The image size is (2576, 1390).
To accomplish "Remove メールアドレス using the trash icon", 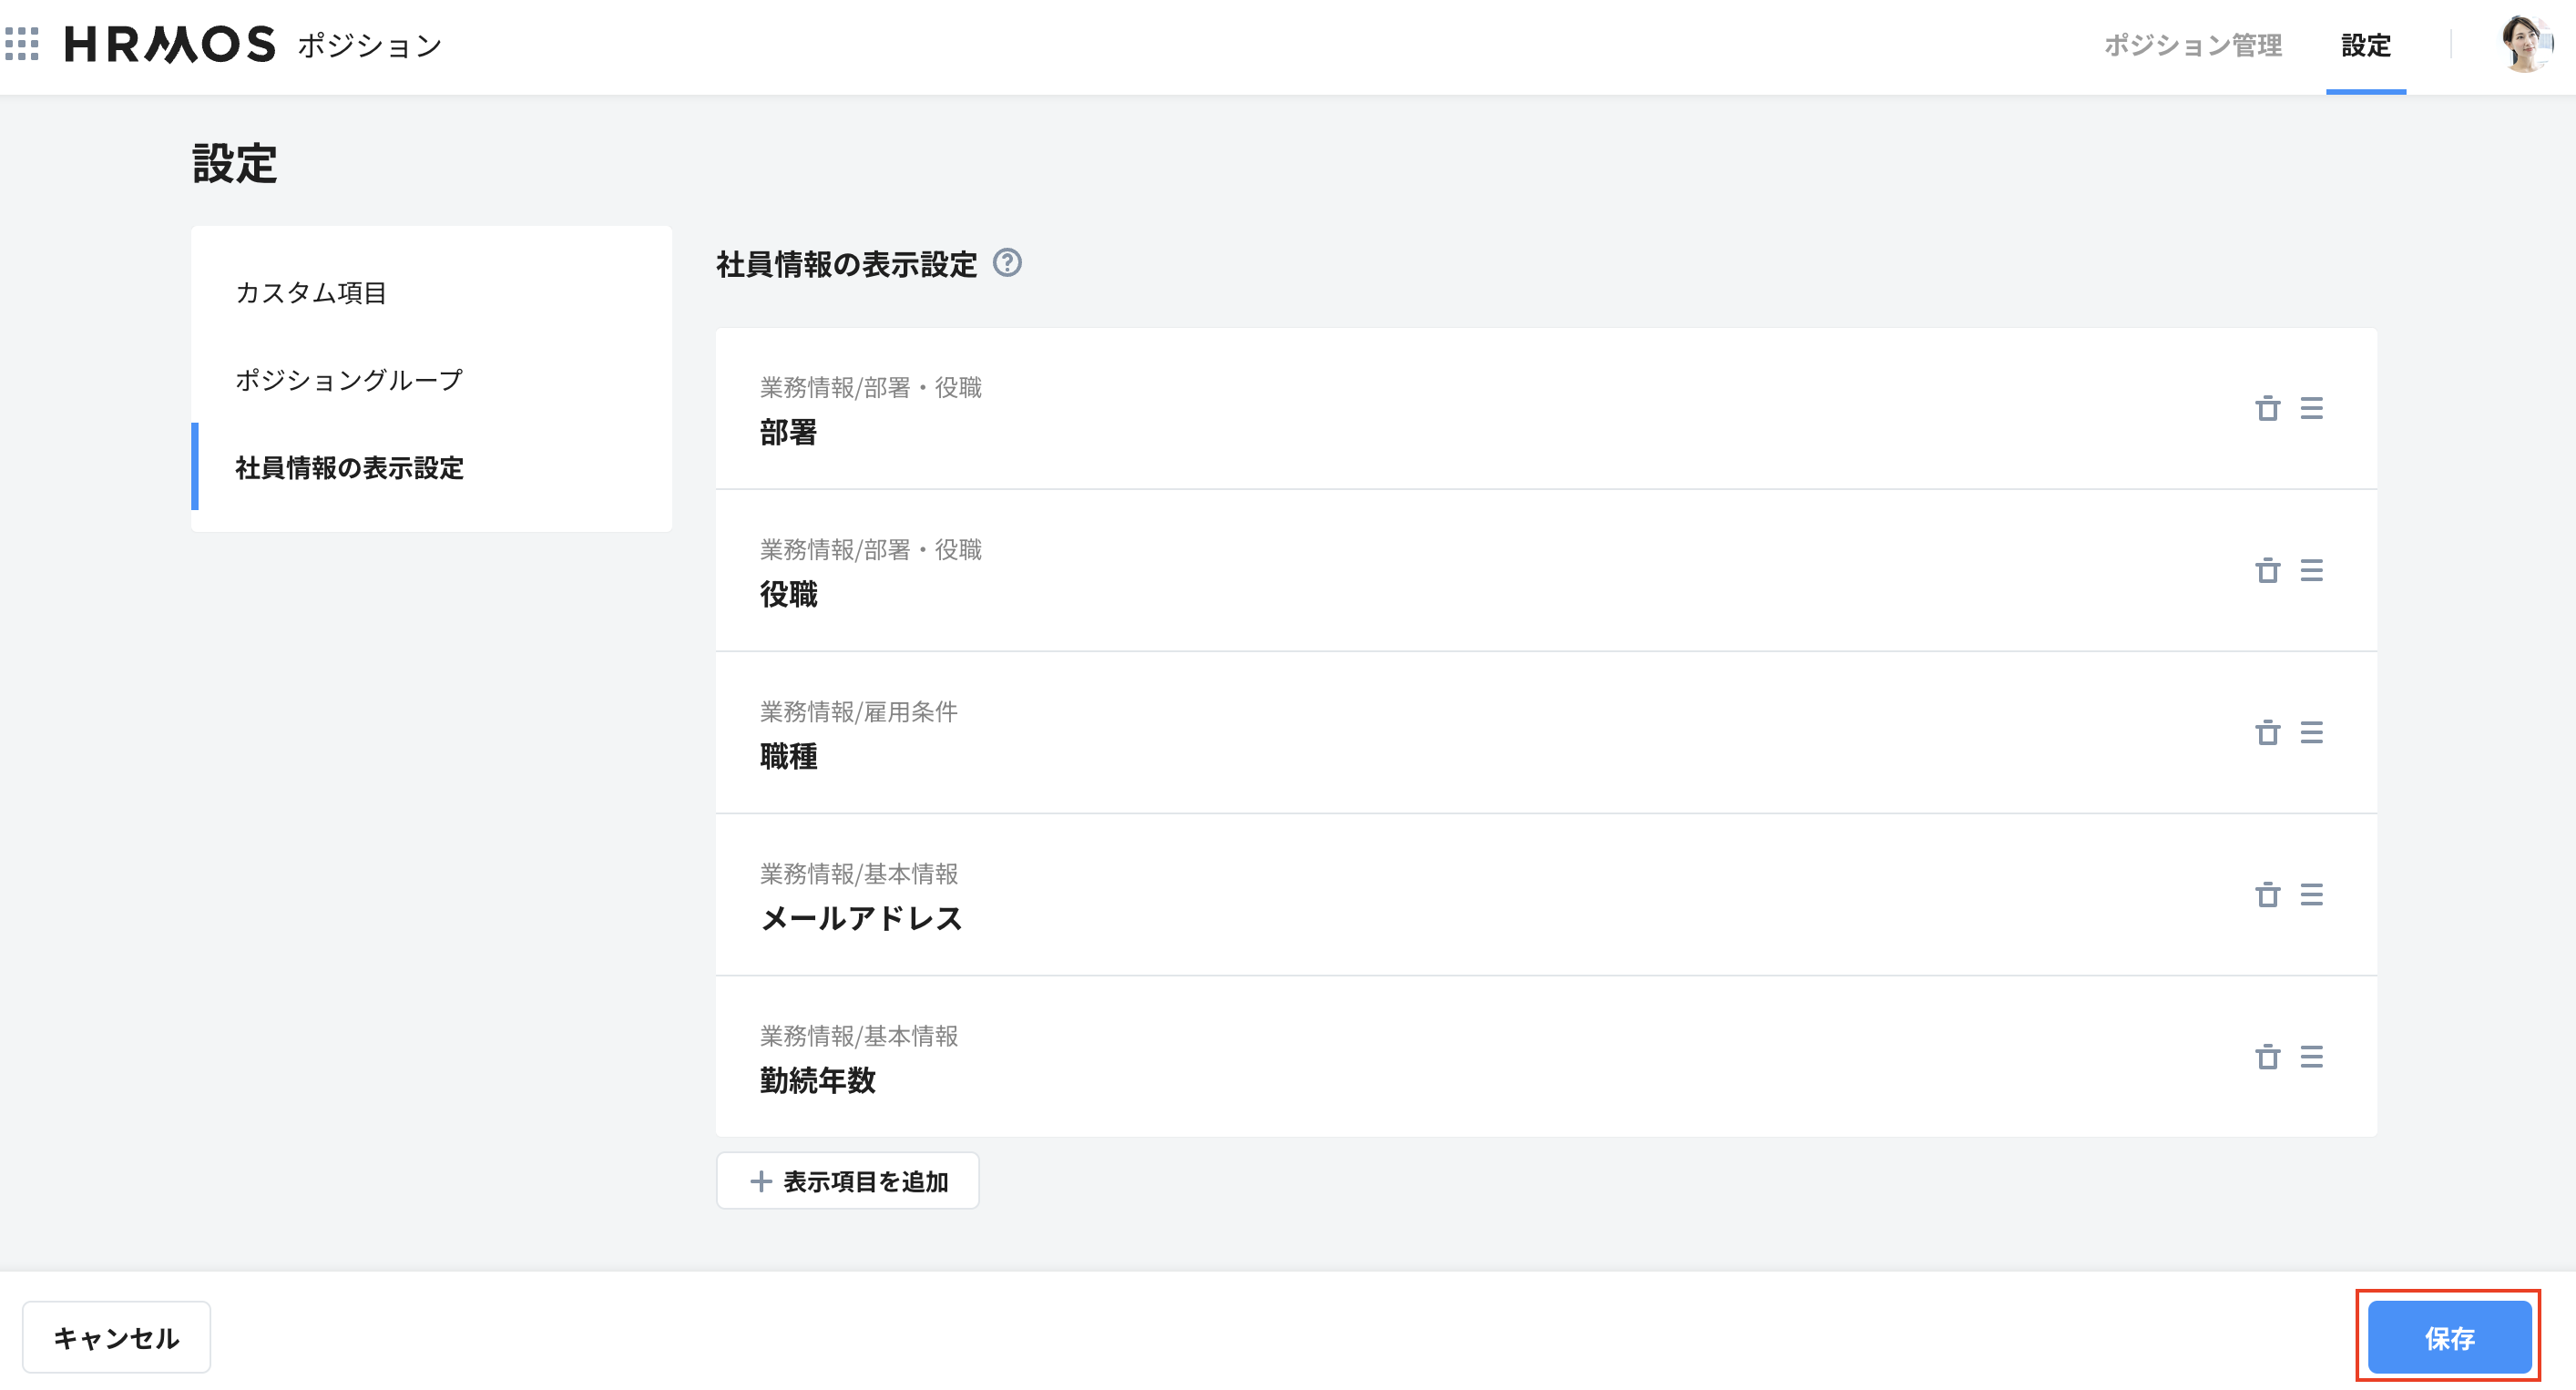I will (x=2267, y=896).
